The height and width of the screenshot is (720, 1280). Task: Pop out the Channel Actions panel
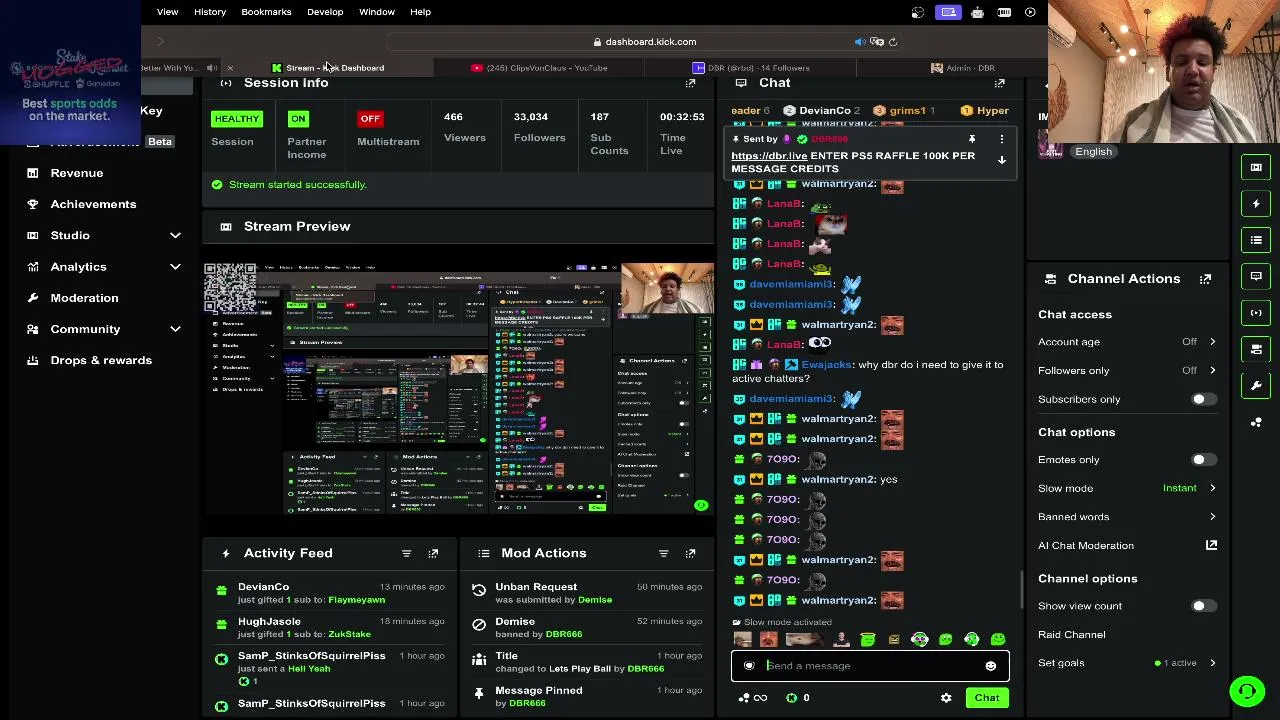point(1205,279)
